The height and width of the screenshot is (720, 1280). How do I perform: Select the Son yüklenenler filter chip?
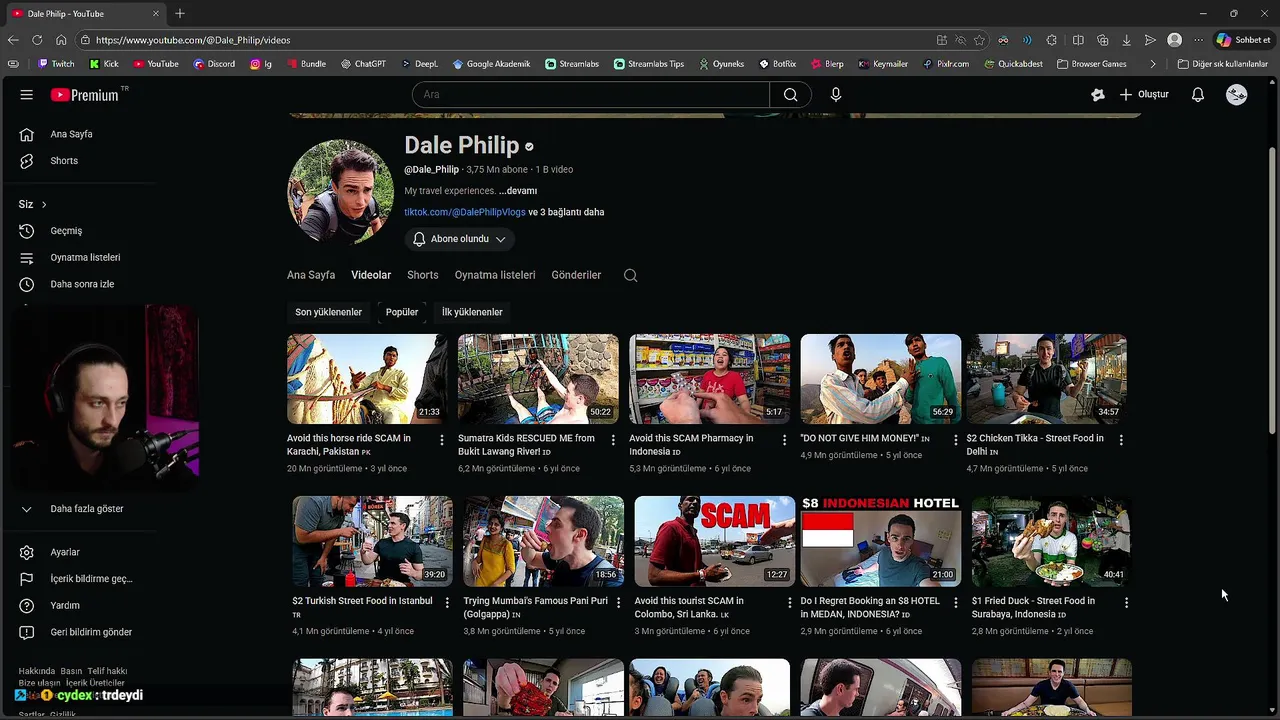tap(328, 312)
